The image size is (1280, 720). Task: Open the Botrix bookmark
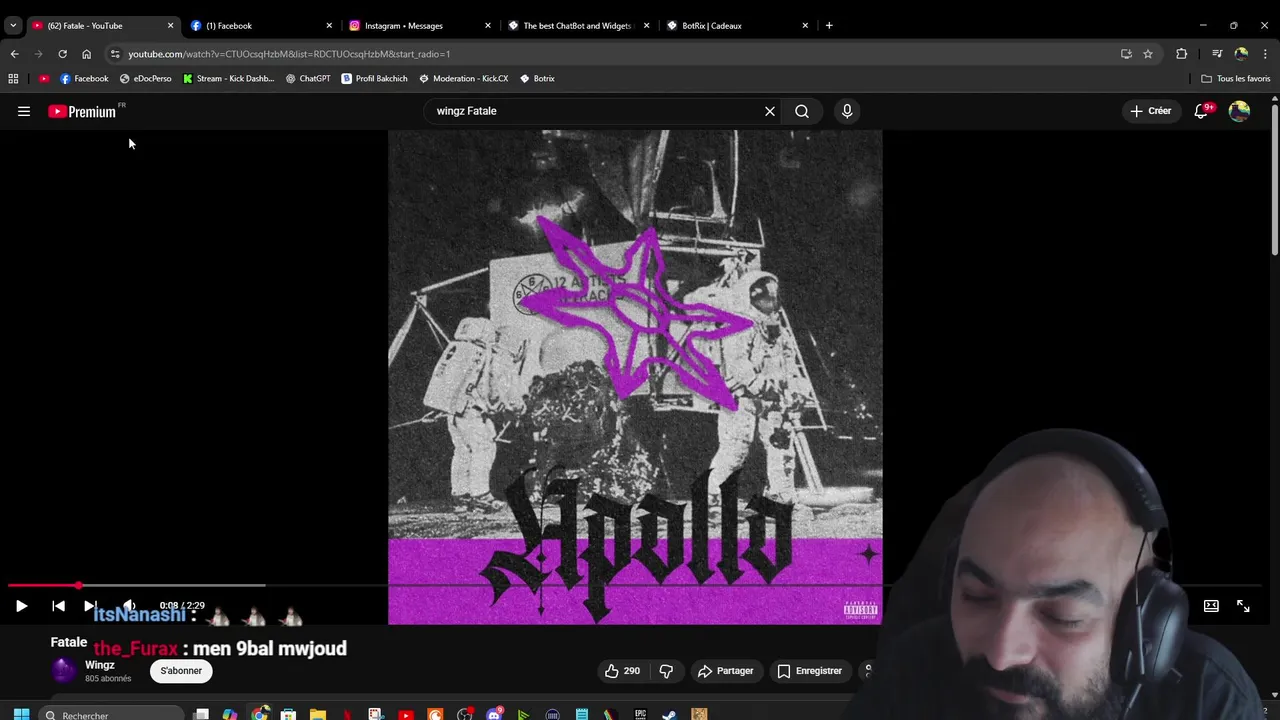click(537, 78)
